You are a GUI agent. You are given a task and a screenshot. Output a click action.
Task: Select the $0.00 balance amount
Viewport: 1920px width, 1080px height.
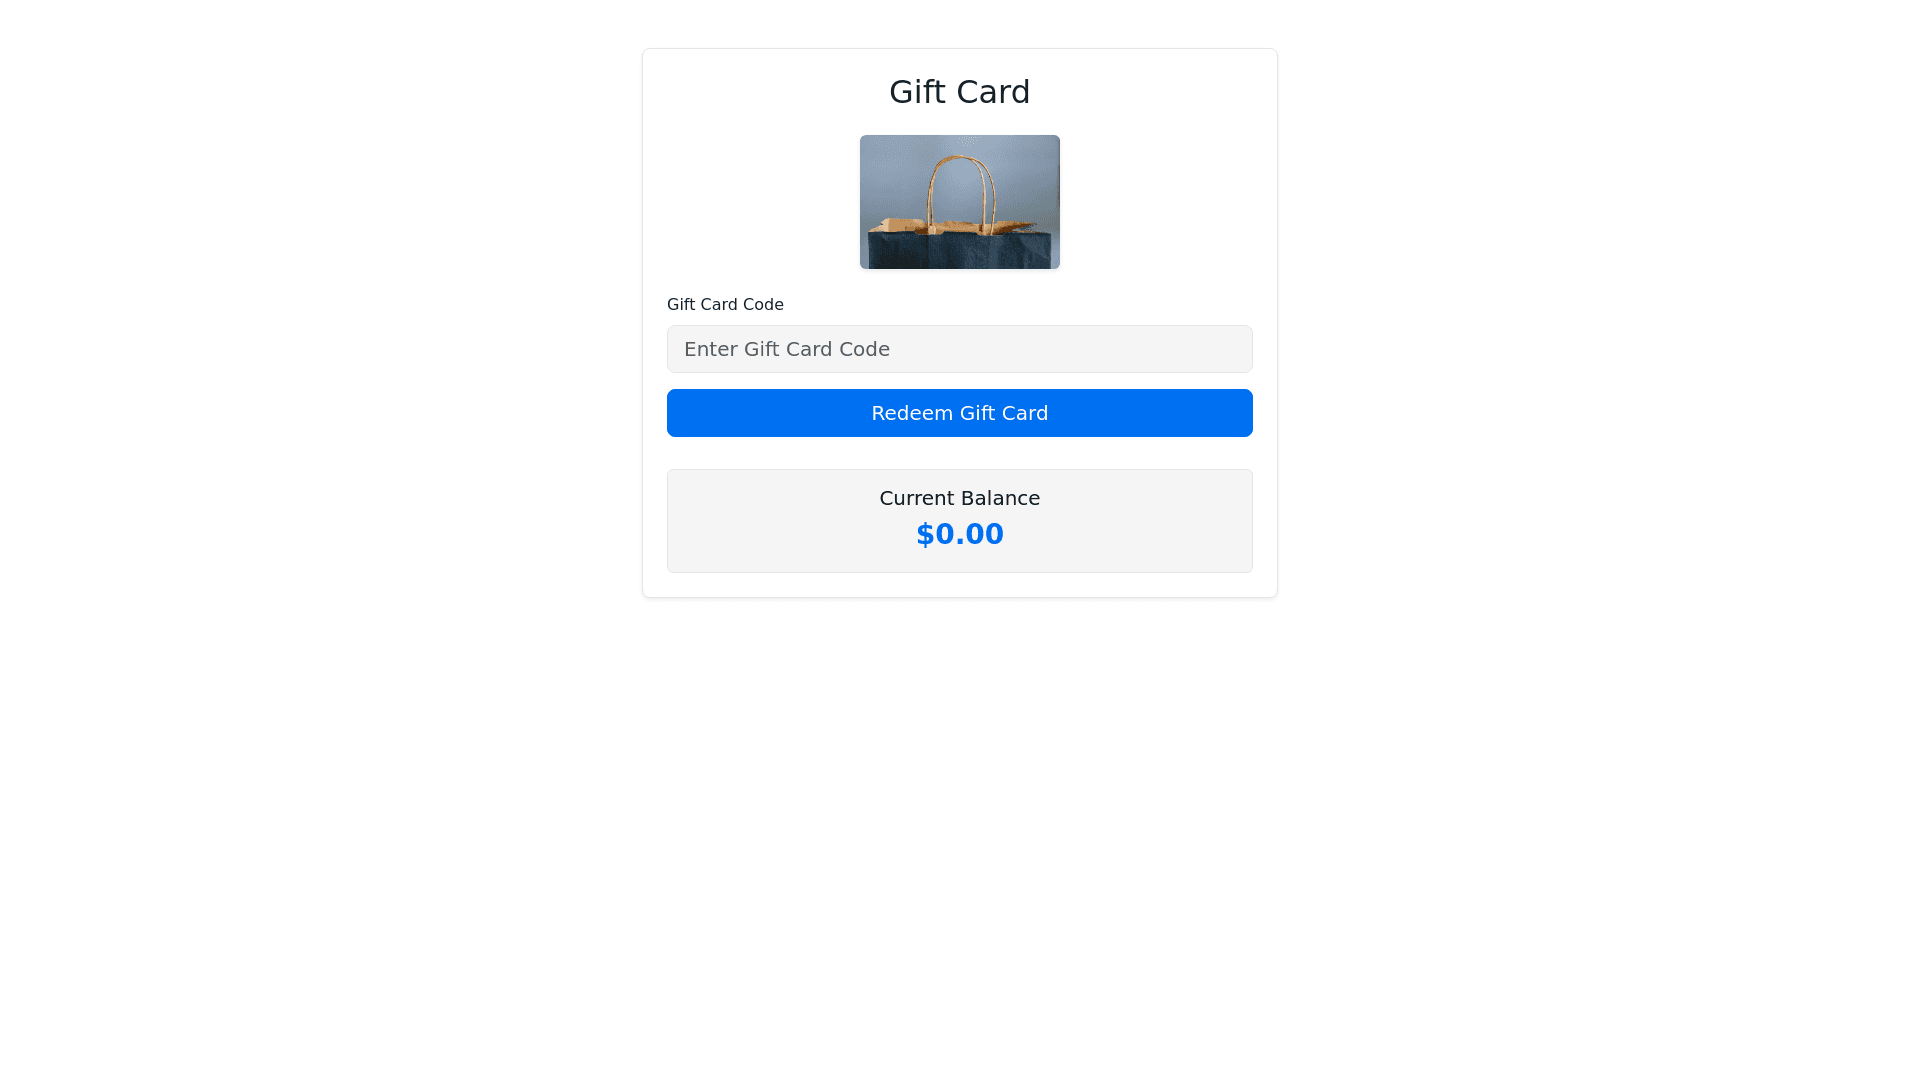pyautogui.click(x=960, y=534)
